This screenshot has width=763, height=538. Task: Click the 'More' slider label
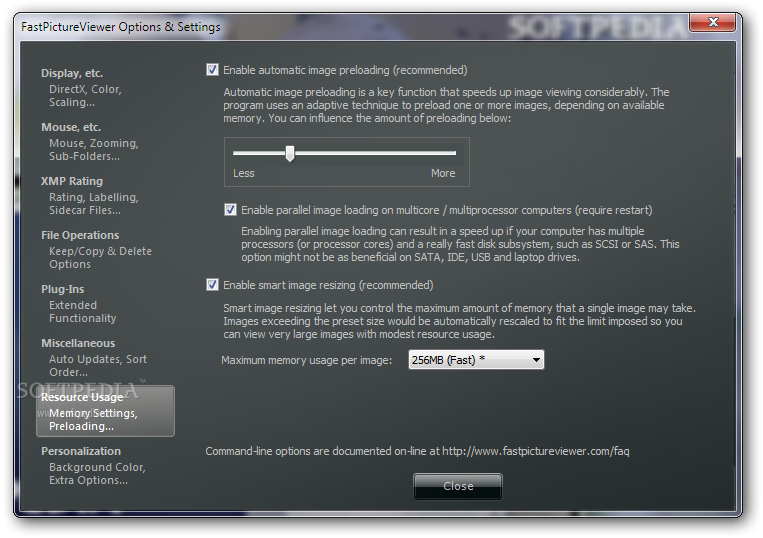click(443, 173)
